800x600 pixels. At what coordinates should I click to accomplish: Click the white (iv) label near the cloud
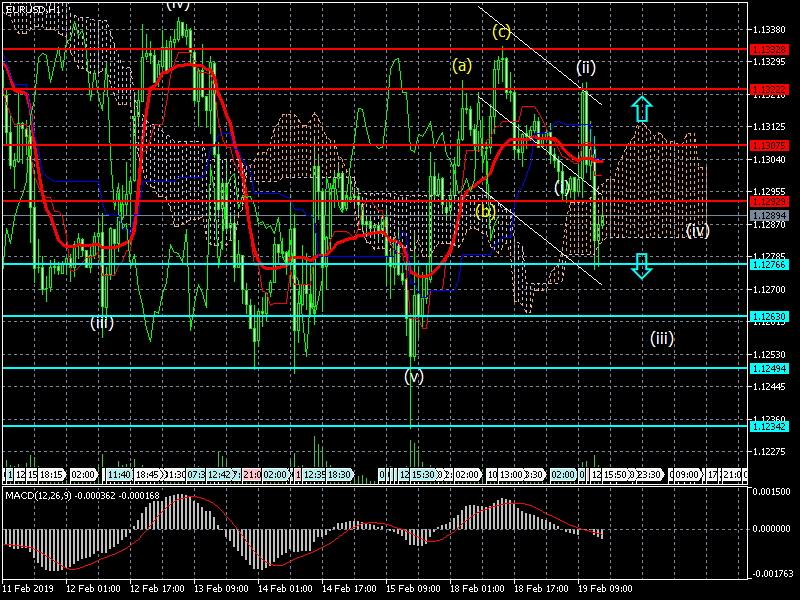tap(698, 231)
